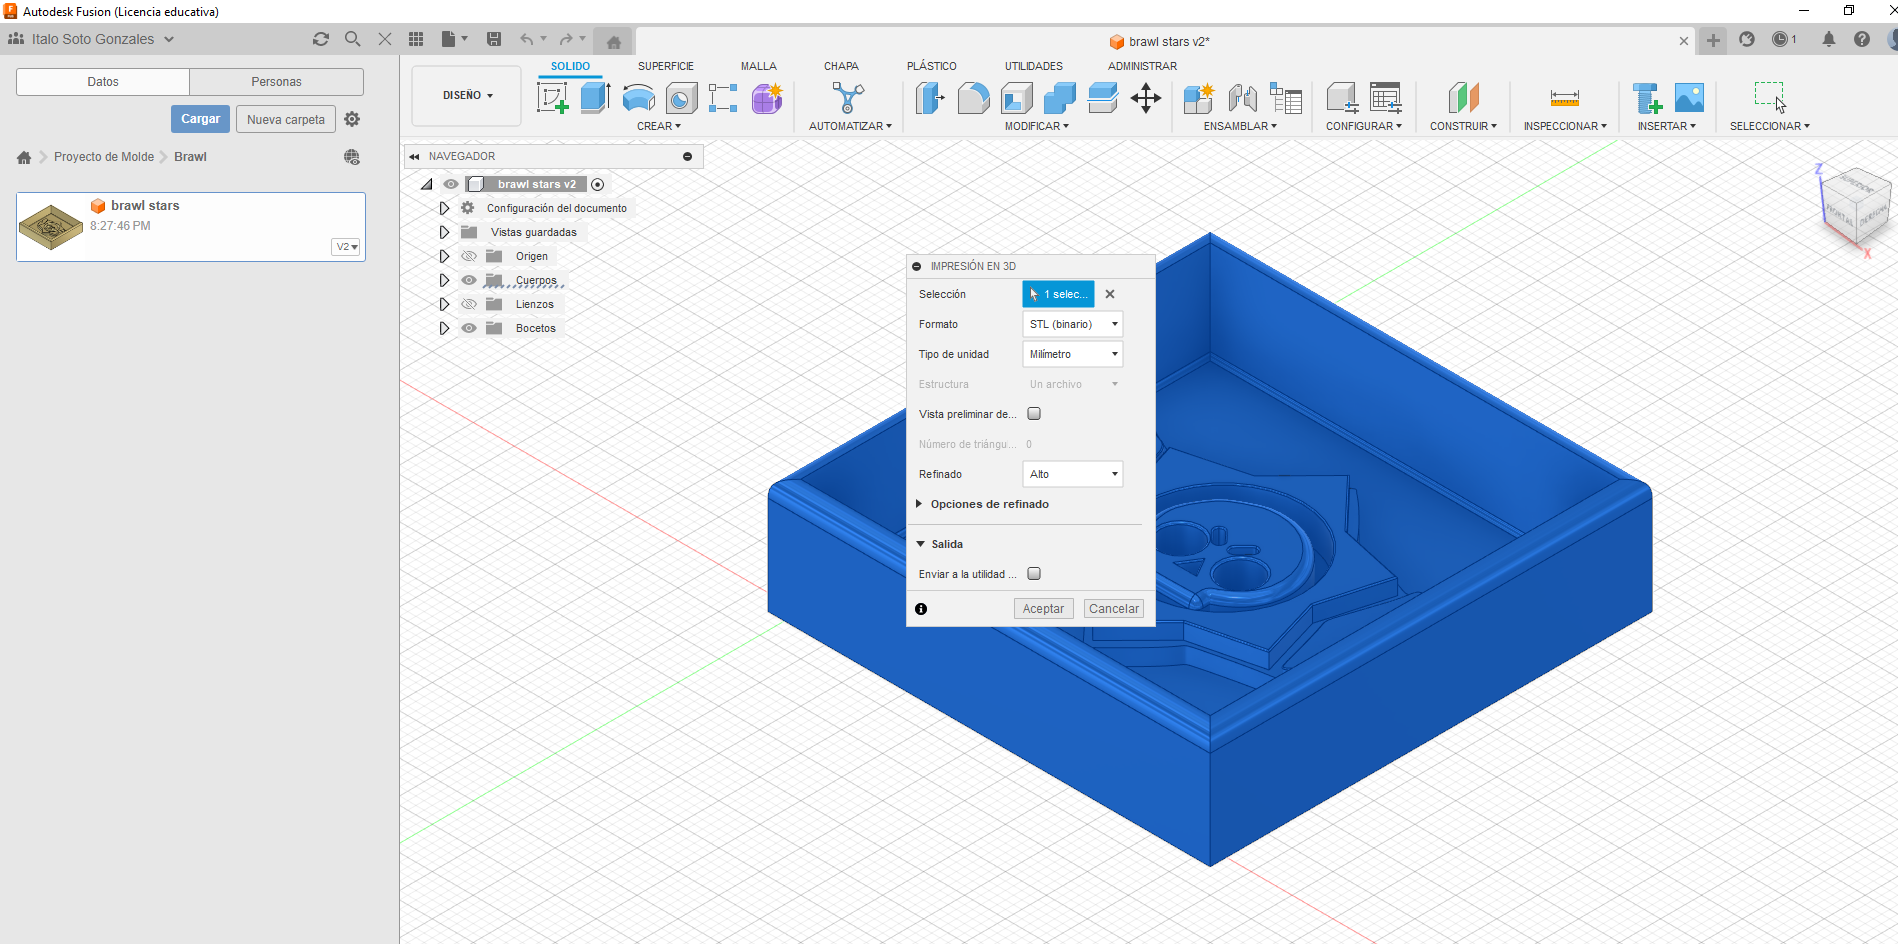Screen dimensions: 1898x944
Task: Refresh the data panel
Action: [321, 39]
